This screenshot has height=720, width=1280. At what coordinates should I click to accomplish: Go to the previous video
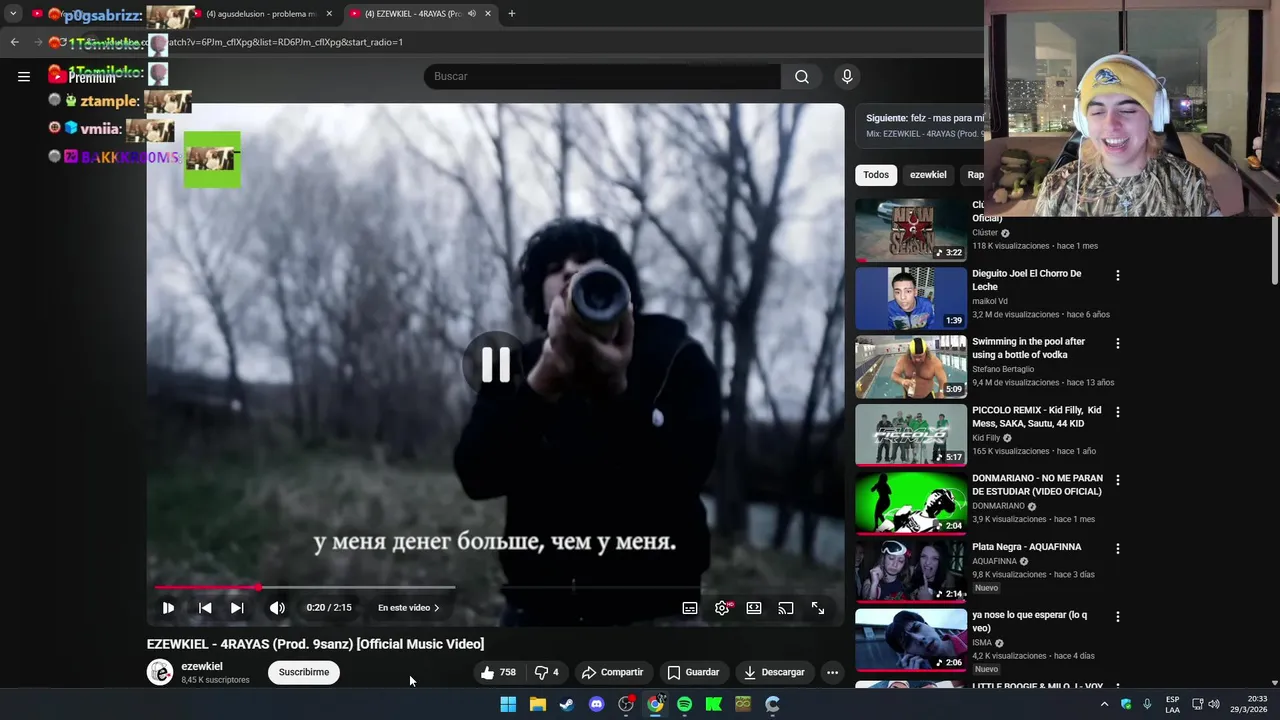click(x=205, y=608)
